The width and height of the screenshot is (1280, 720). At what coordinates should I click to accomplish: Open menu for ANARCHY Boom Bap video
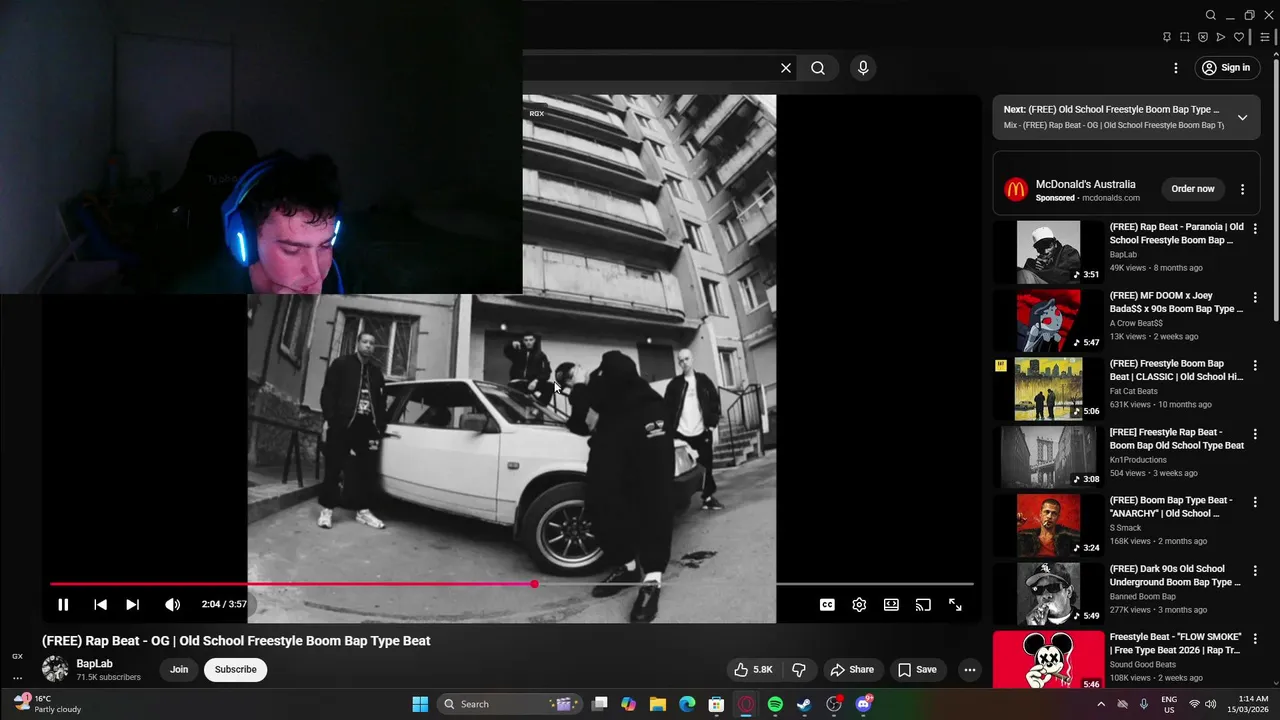[1255, 502]
